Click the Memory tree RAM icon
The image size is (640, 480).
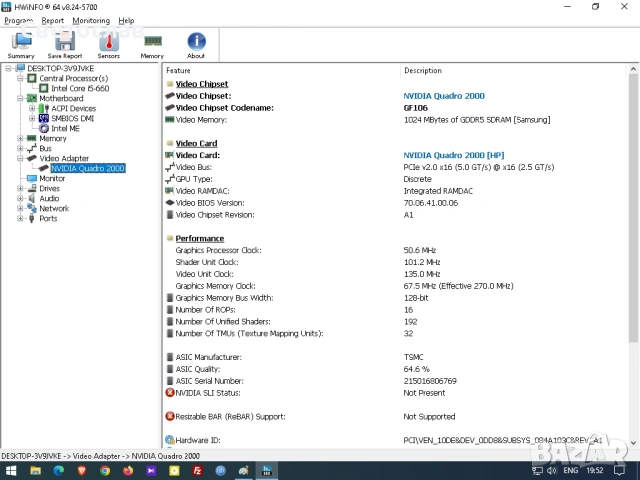click(32, 138)
